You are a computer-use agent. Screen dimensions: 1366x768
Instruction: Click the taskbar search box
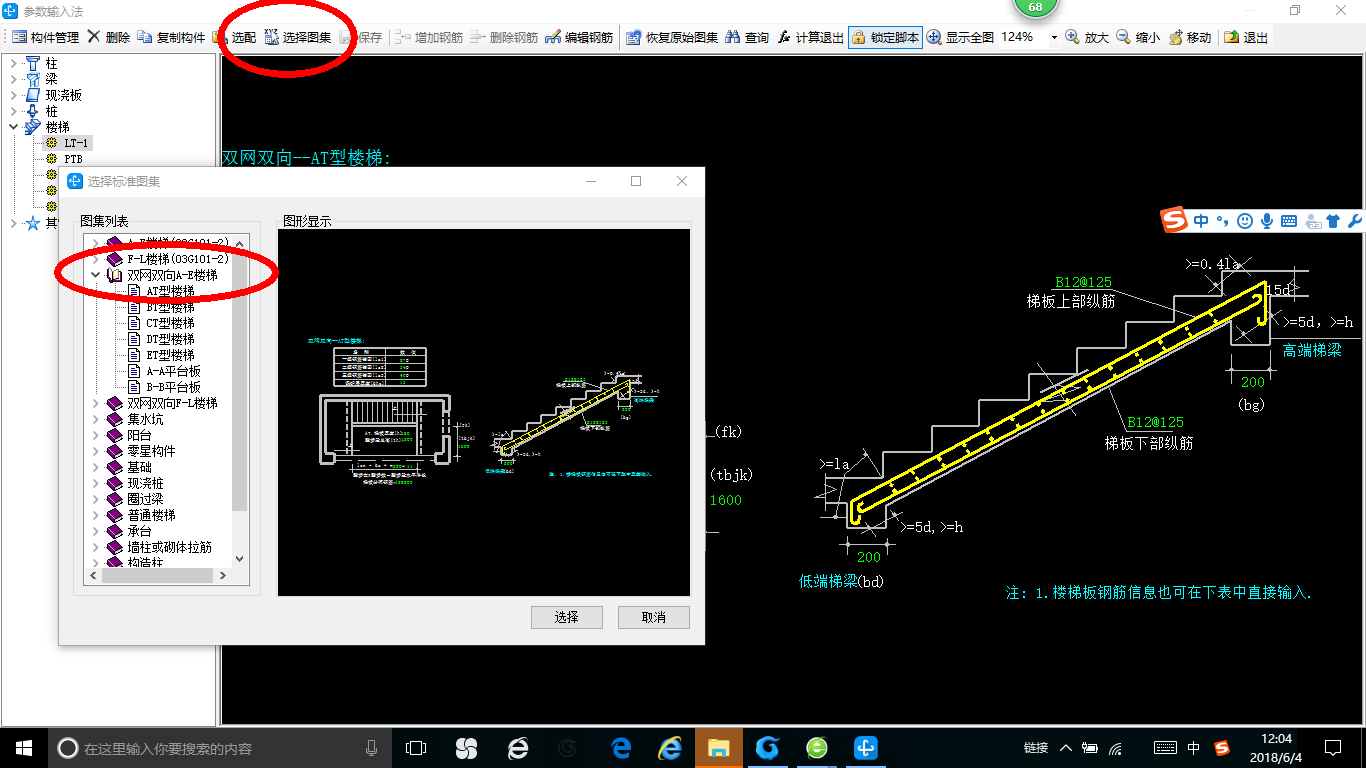point(220,747)
